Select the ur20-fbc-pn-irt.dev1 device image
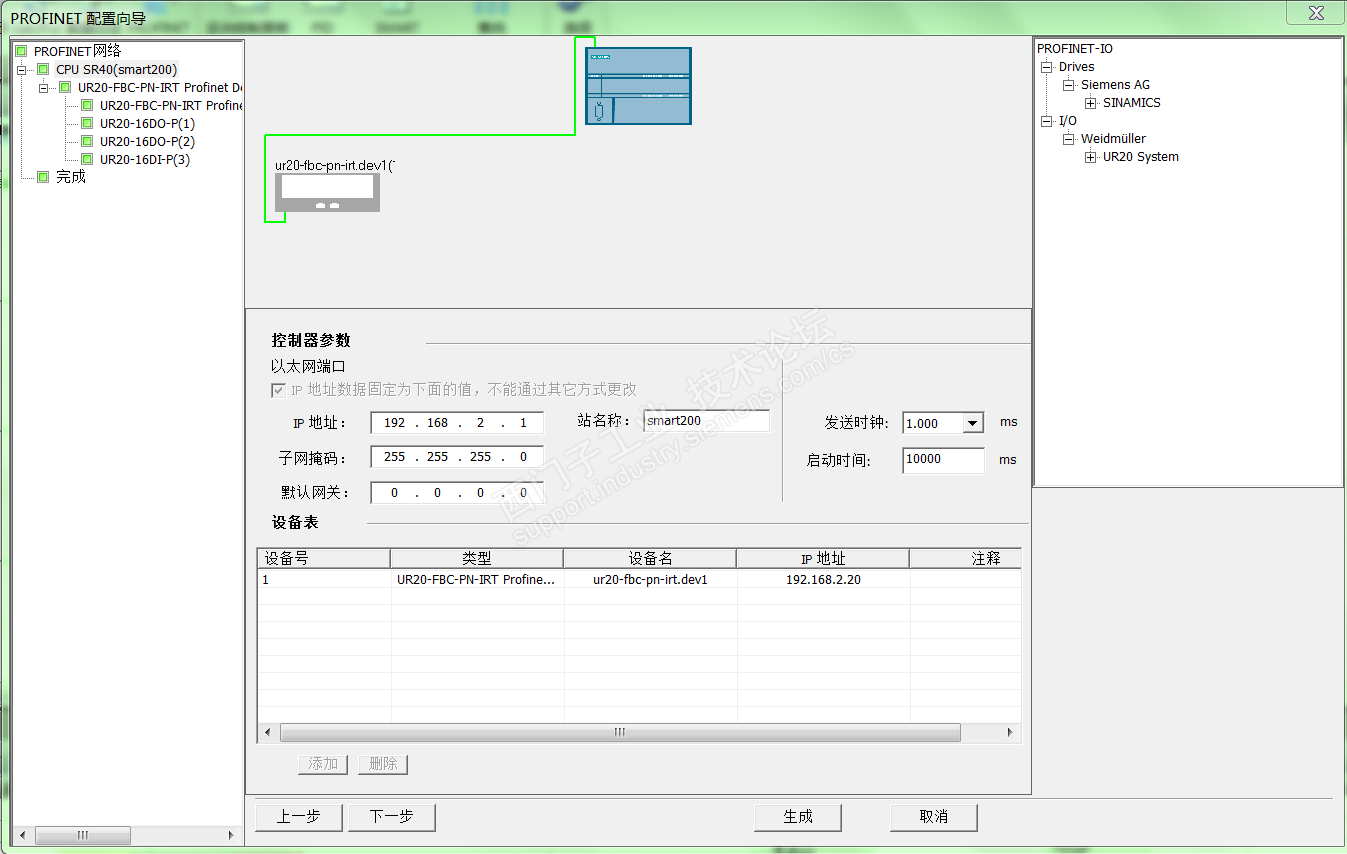Viewport: 1347px width, 854px height. [328, 193]
